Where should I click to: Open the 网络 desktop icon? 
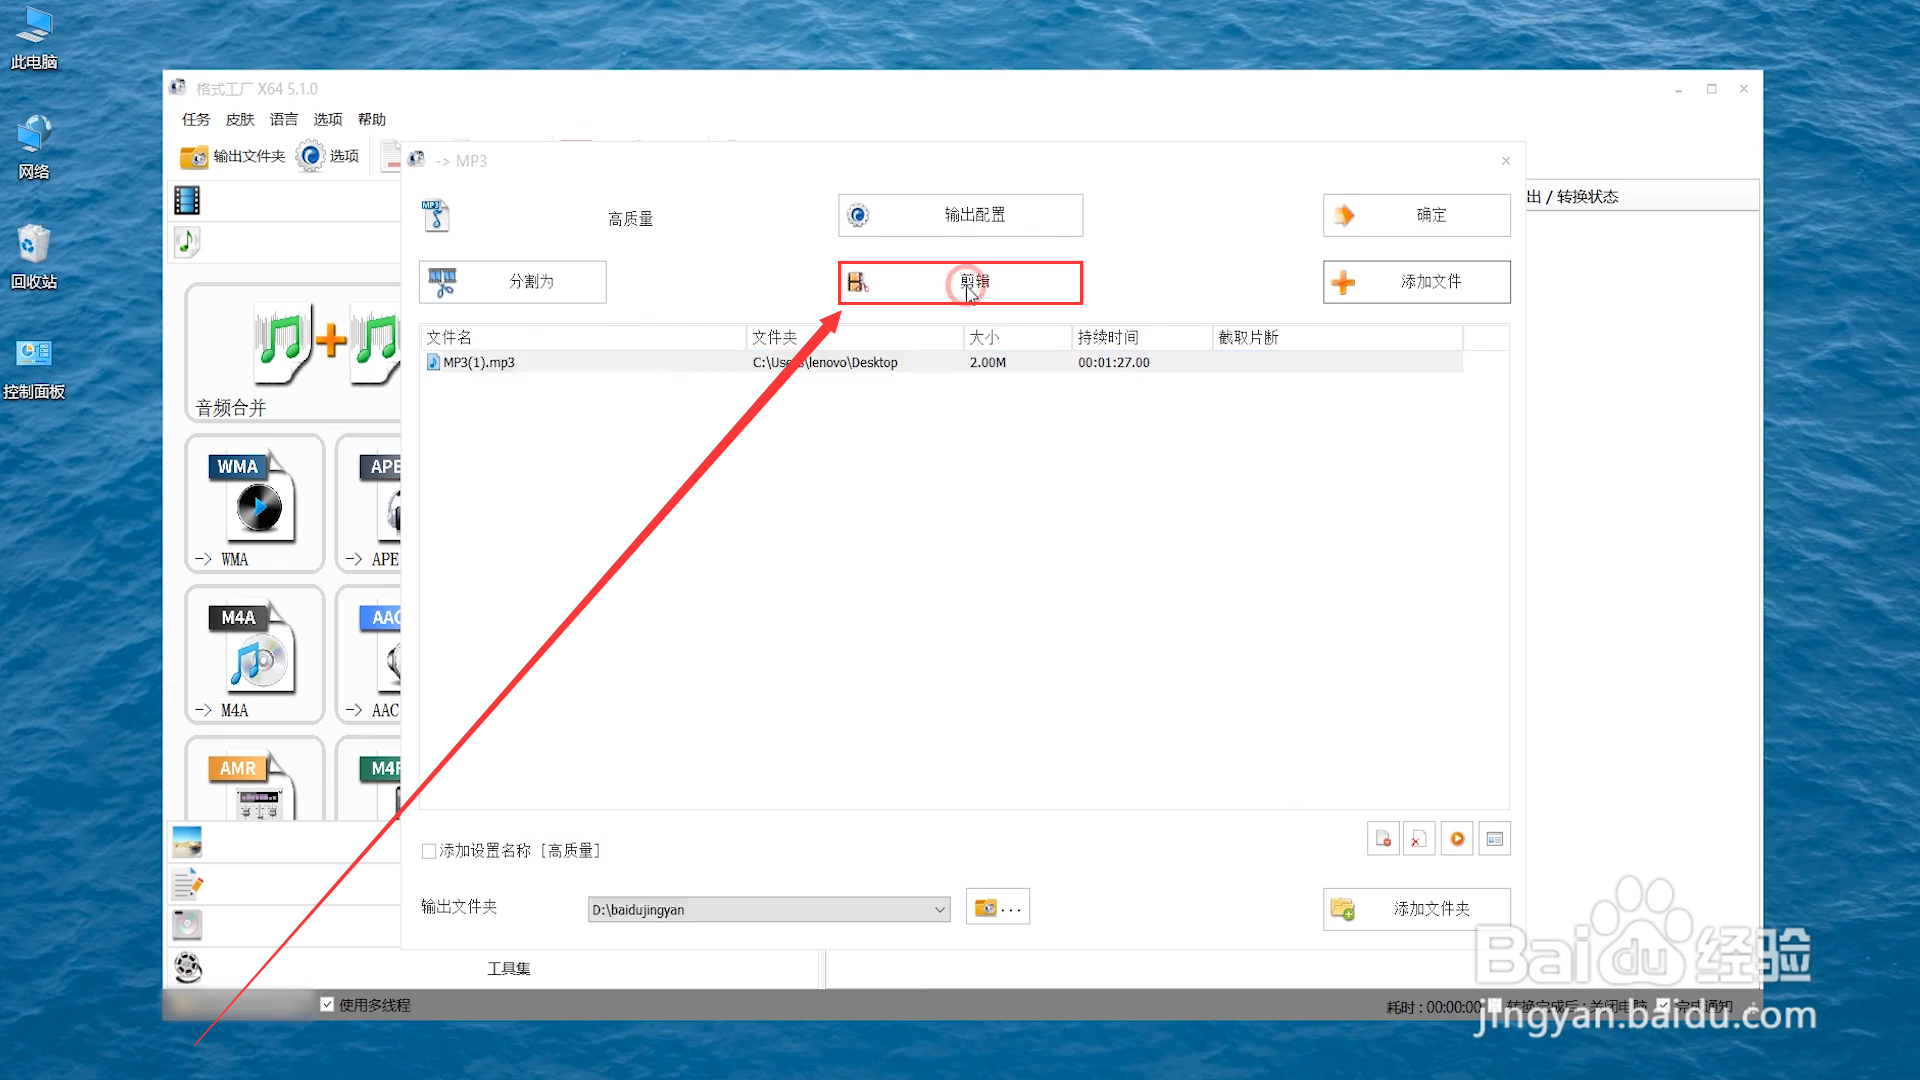[x=34, y=147]
